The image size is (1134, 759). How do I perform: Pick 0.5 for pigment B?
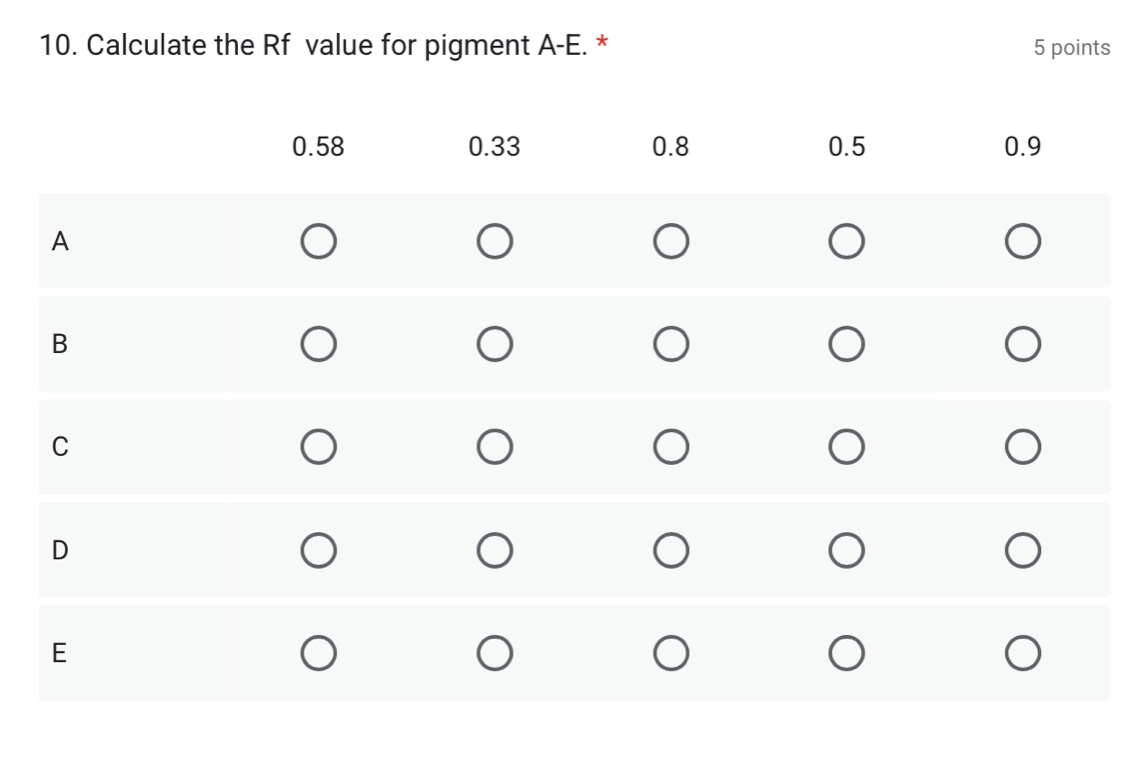click(x=846, y=344)
